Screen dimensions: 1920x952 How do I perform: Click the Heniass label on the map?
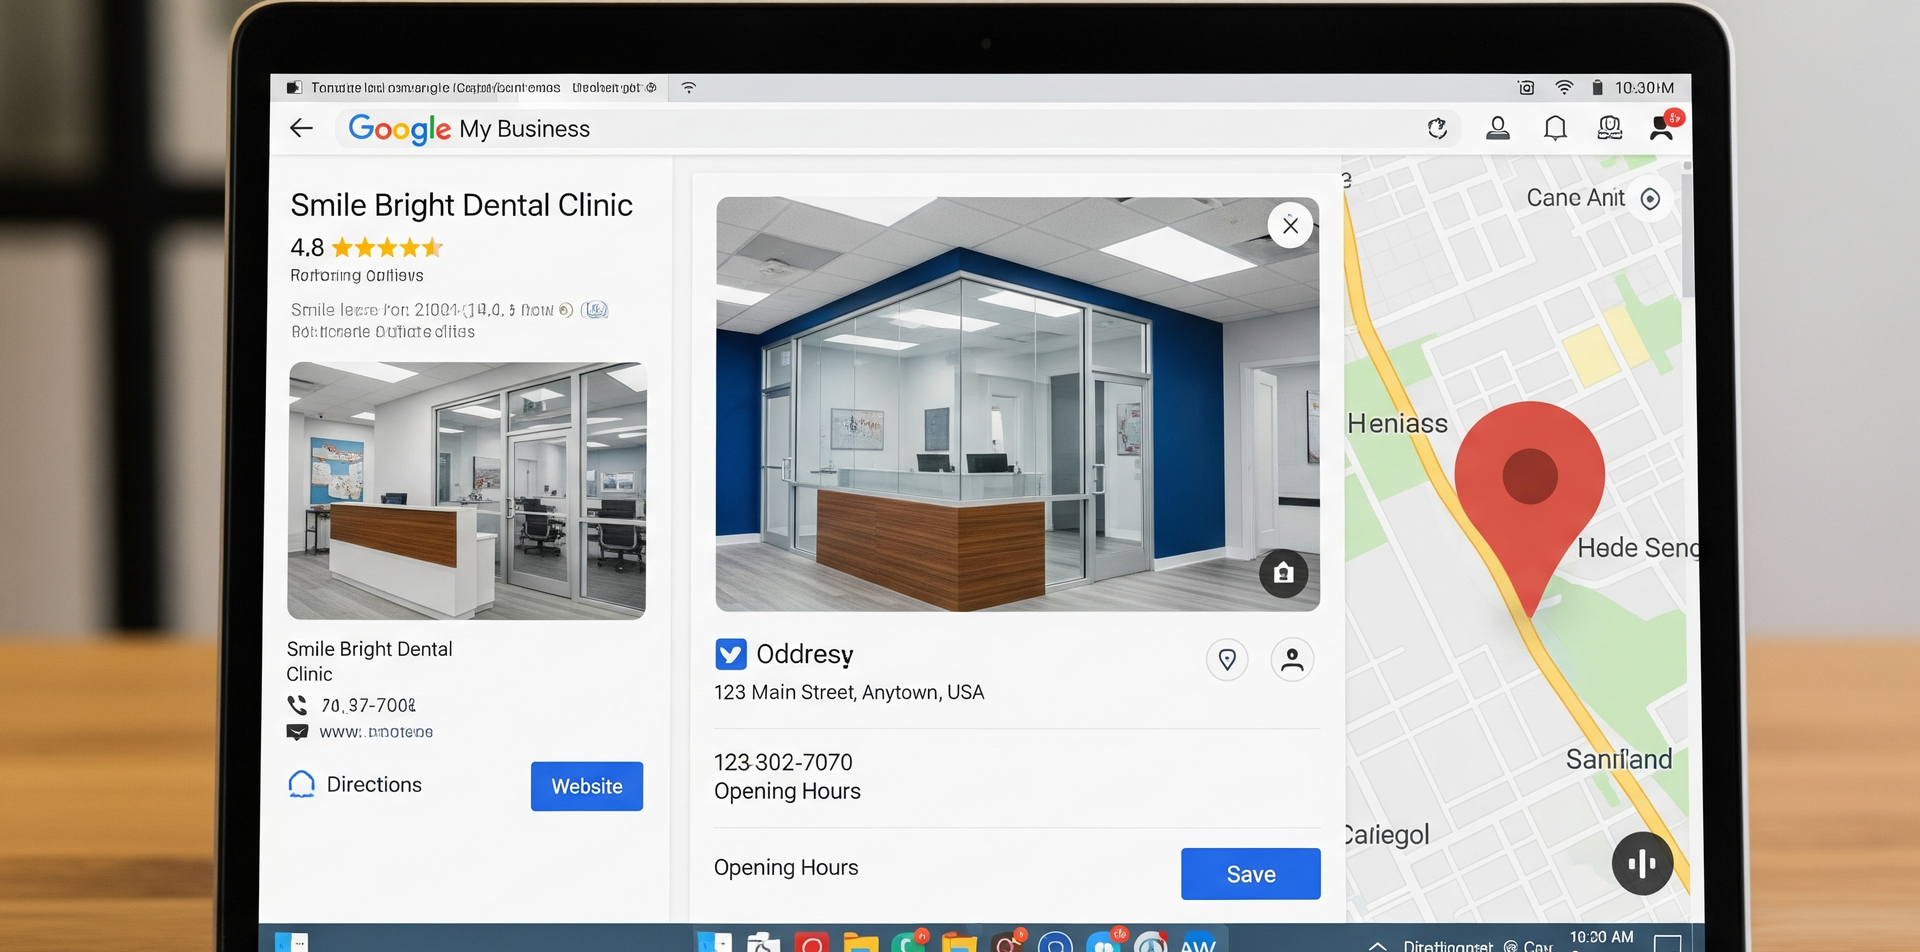[x=1397, y=424]
